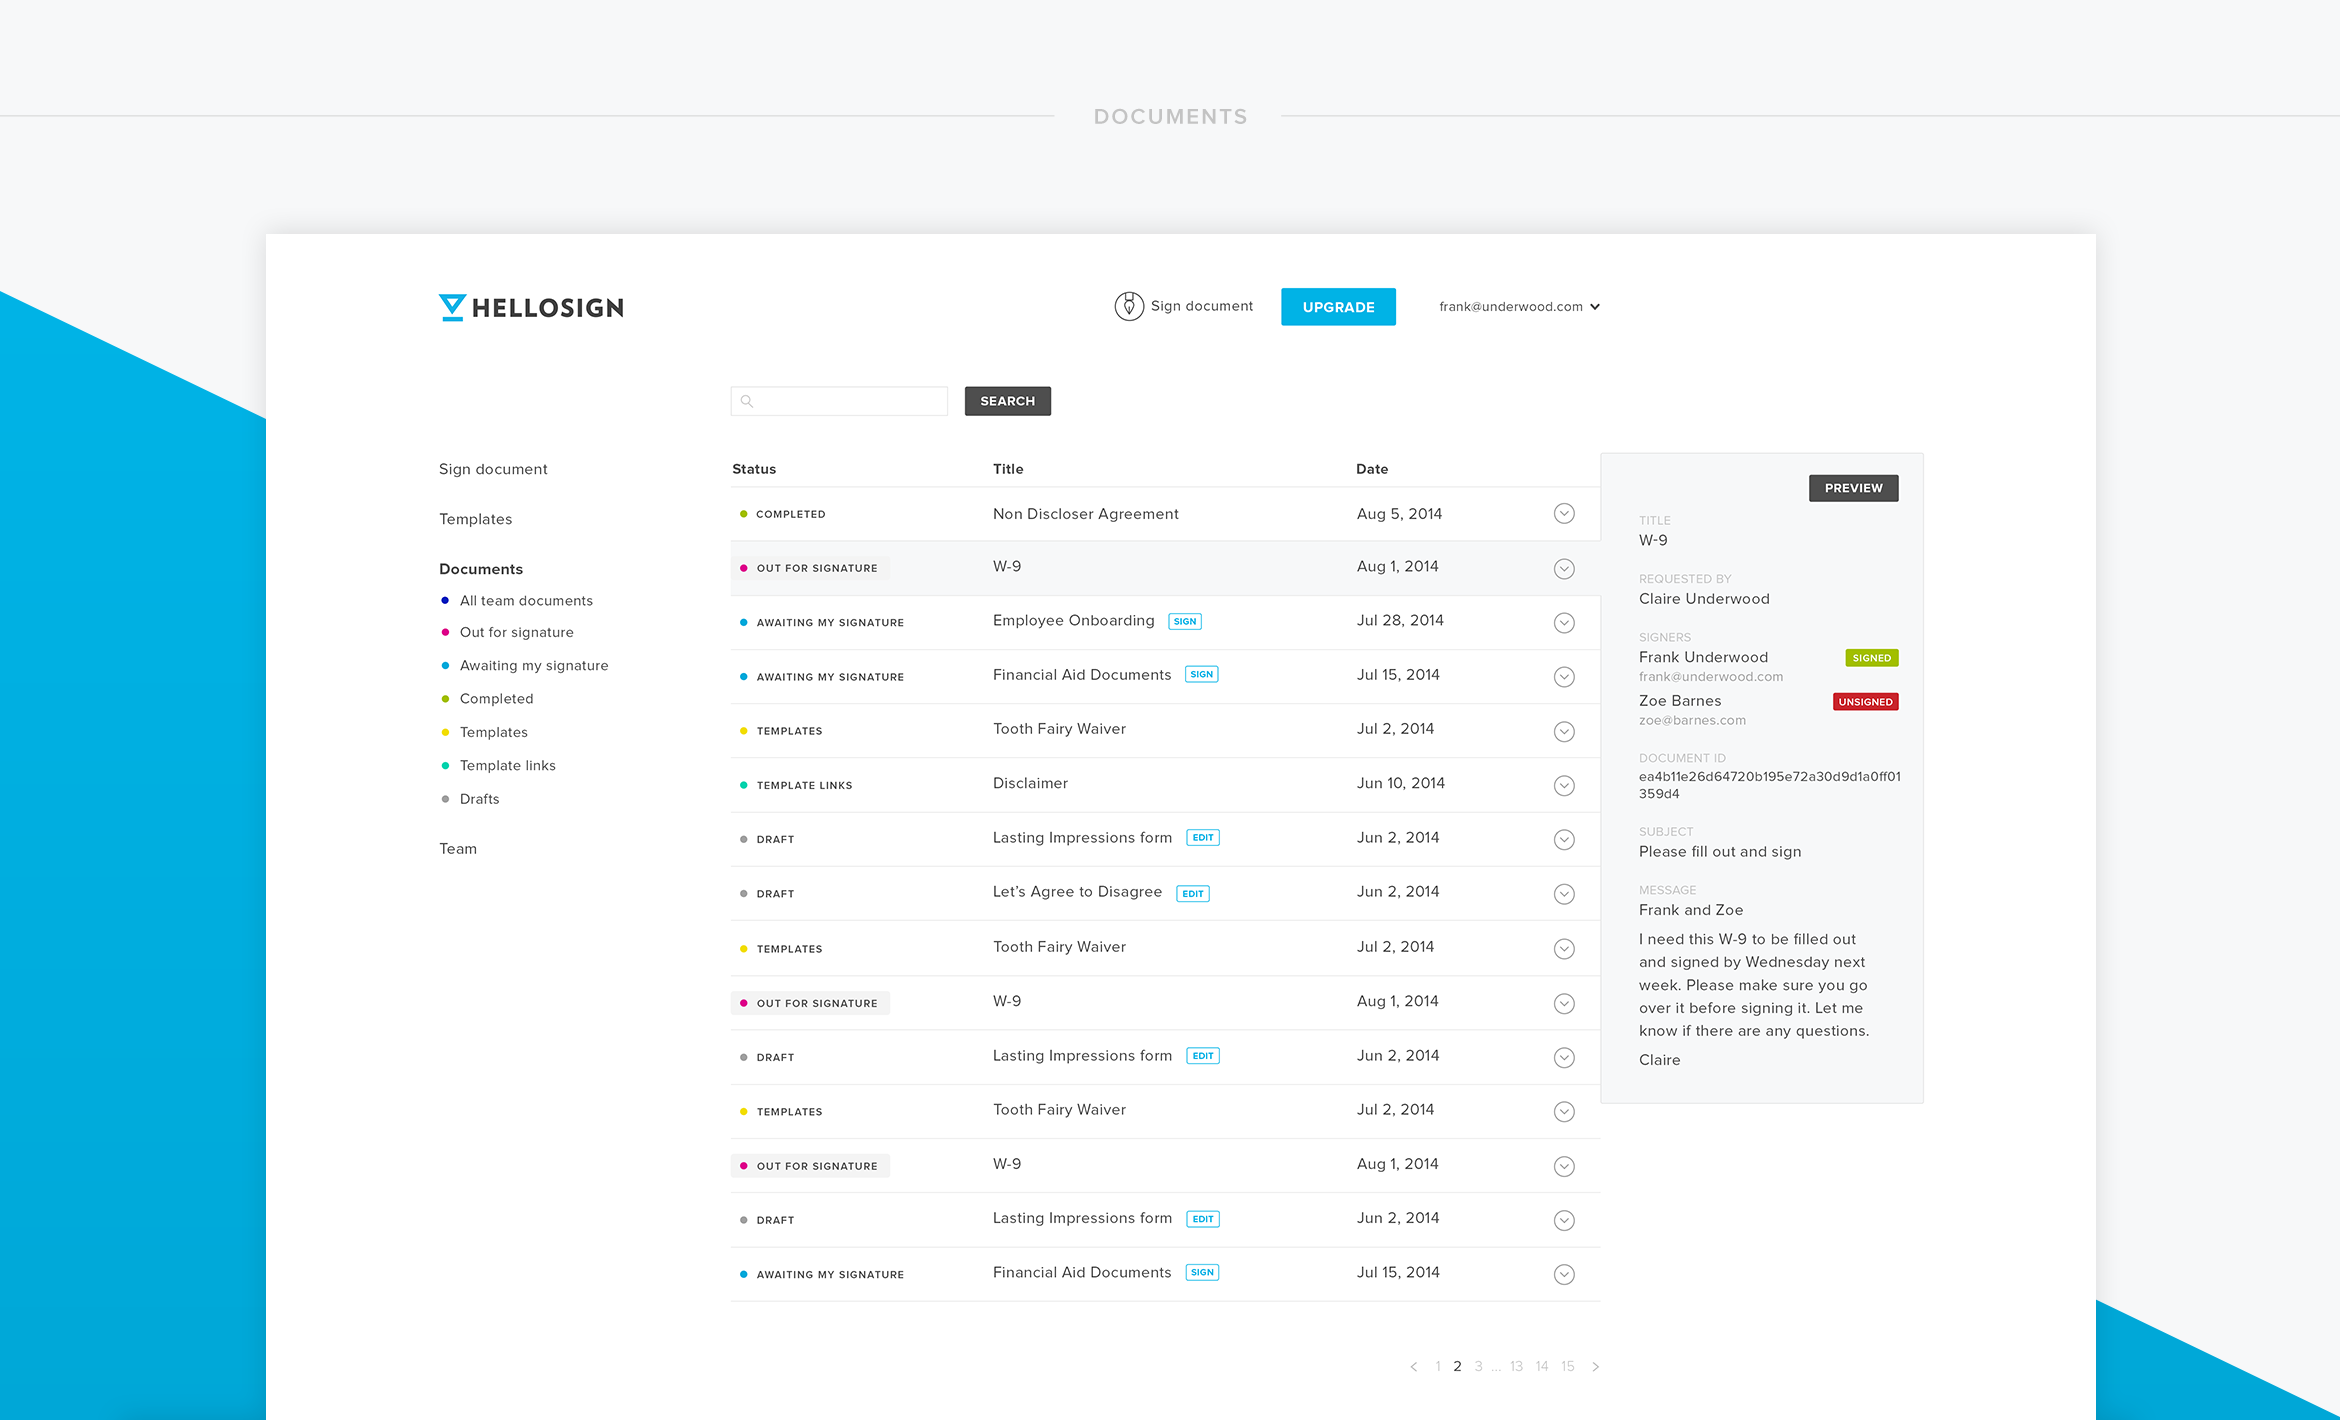Go to next page arrow
Screen dimensions: 2340x1420
click(x=1596, y=1366)
